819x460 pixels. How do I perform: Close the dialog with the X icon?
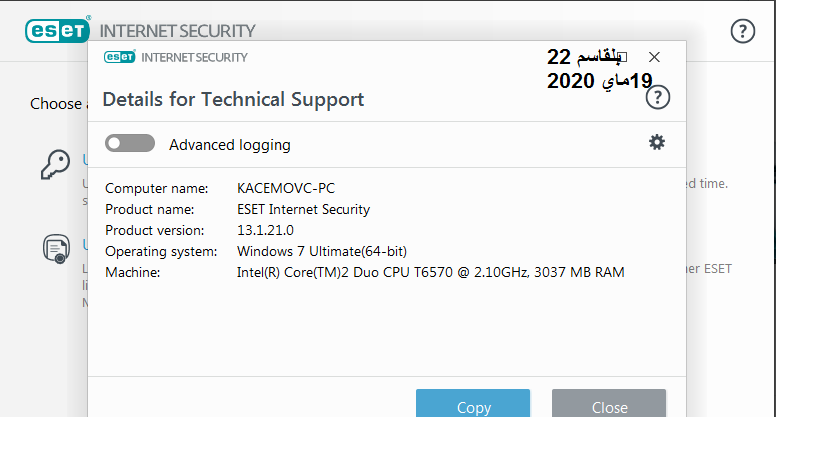coord(654,57)
